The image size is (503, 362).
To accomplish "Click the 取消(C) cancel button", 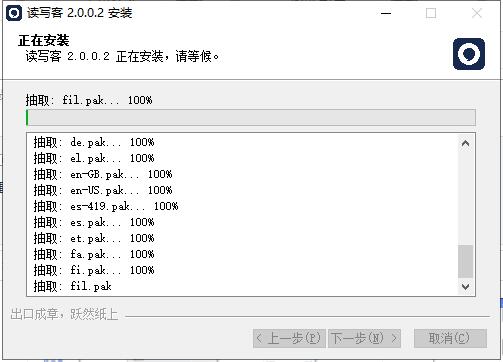I will (450, 338).
